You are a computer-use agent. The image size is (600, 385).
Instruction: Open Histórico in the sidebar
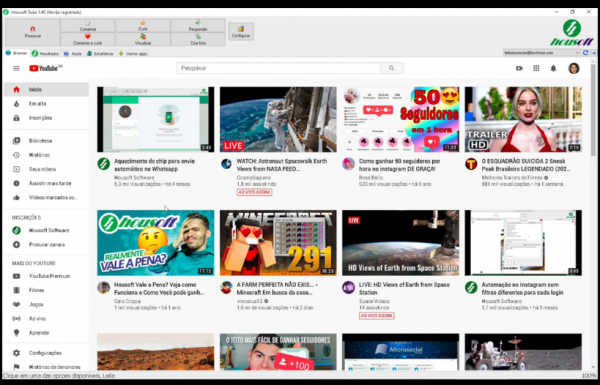tap(46, 155)
